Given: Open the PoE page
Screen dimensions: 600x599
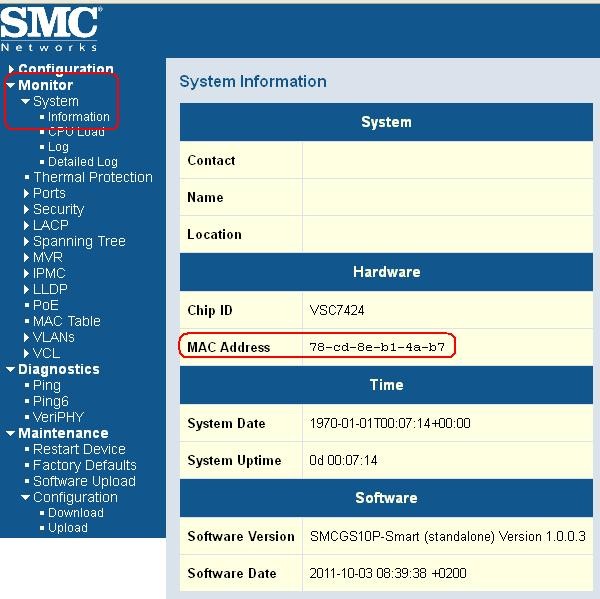Looking at the screenshot, I should [46, 305].
